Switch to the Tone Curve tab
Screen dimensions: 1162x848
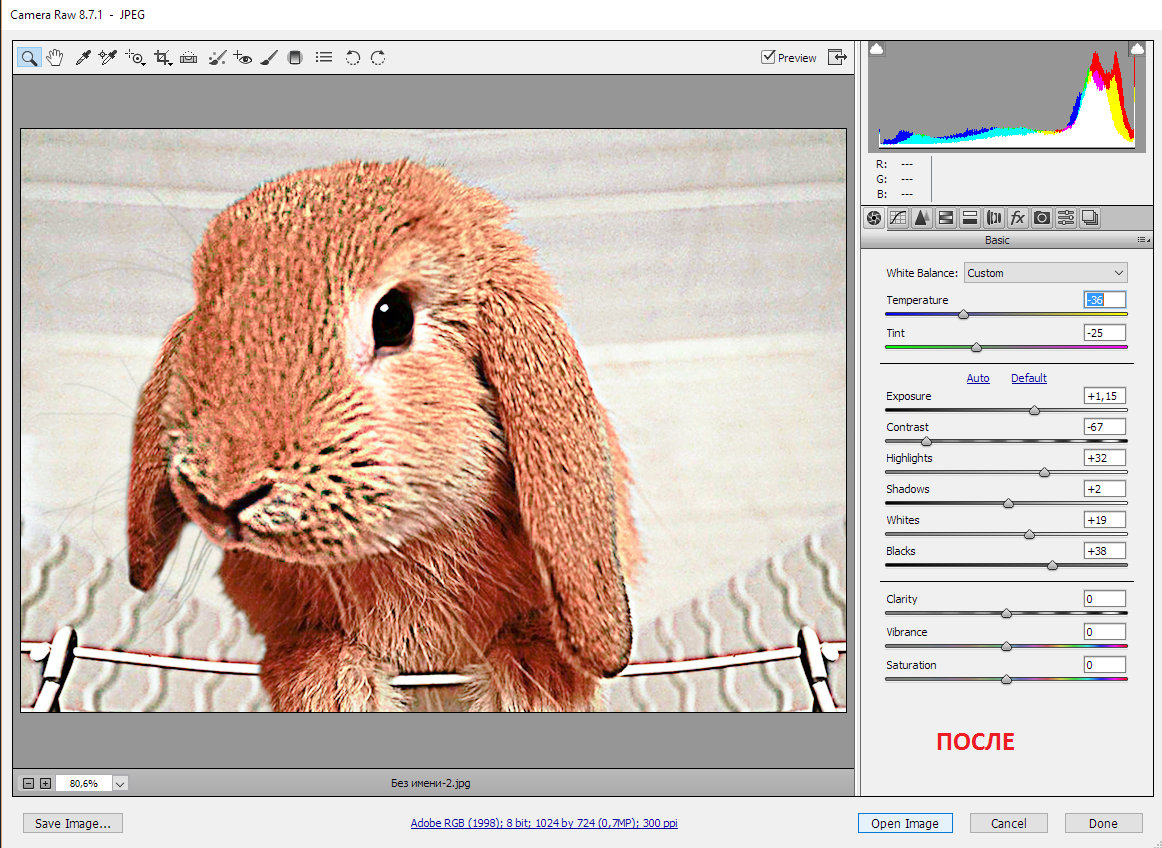point(898,218)
